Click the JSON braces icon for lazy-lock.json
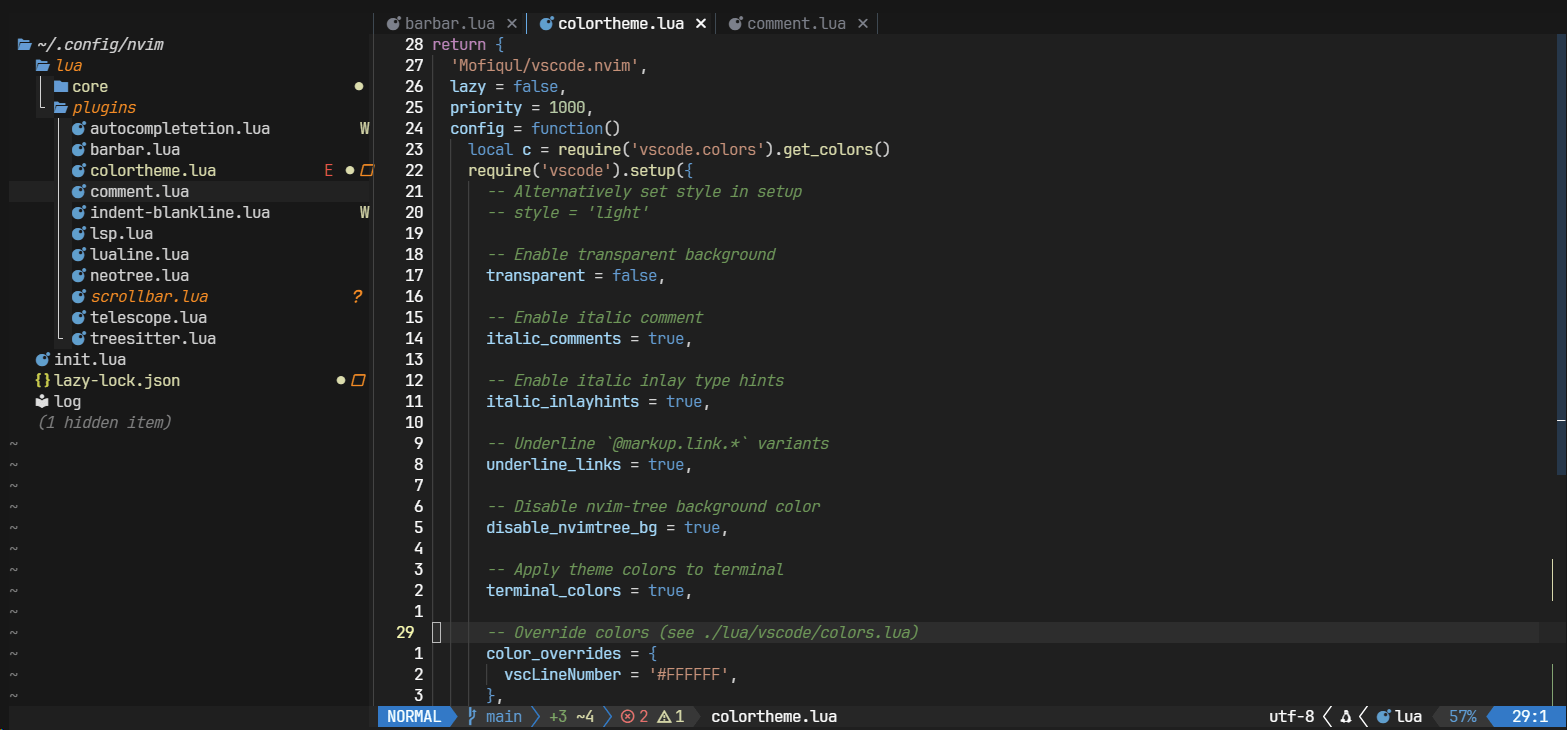This screenshot has width=1567, height=730. (42, 381)
